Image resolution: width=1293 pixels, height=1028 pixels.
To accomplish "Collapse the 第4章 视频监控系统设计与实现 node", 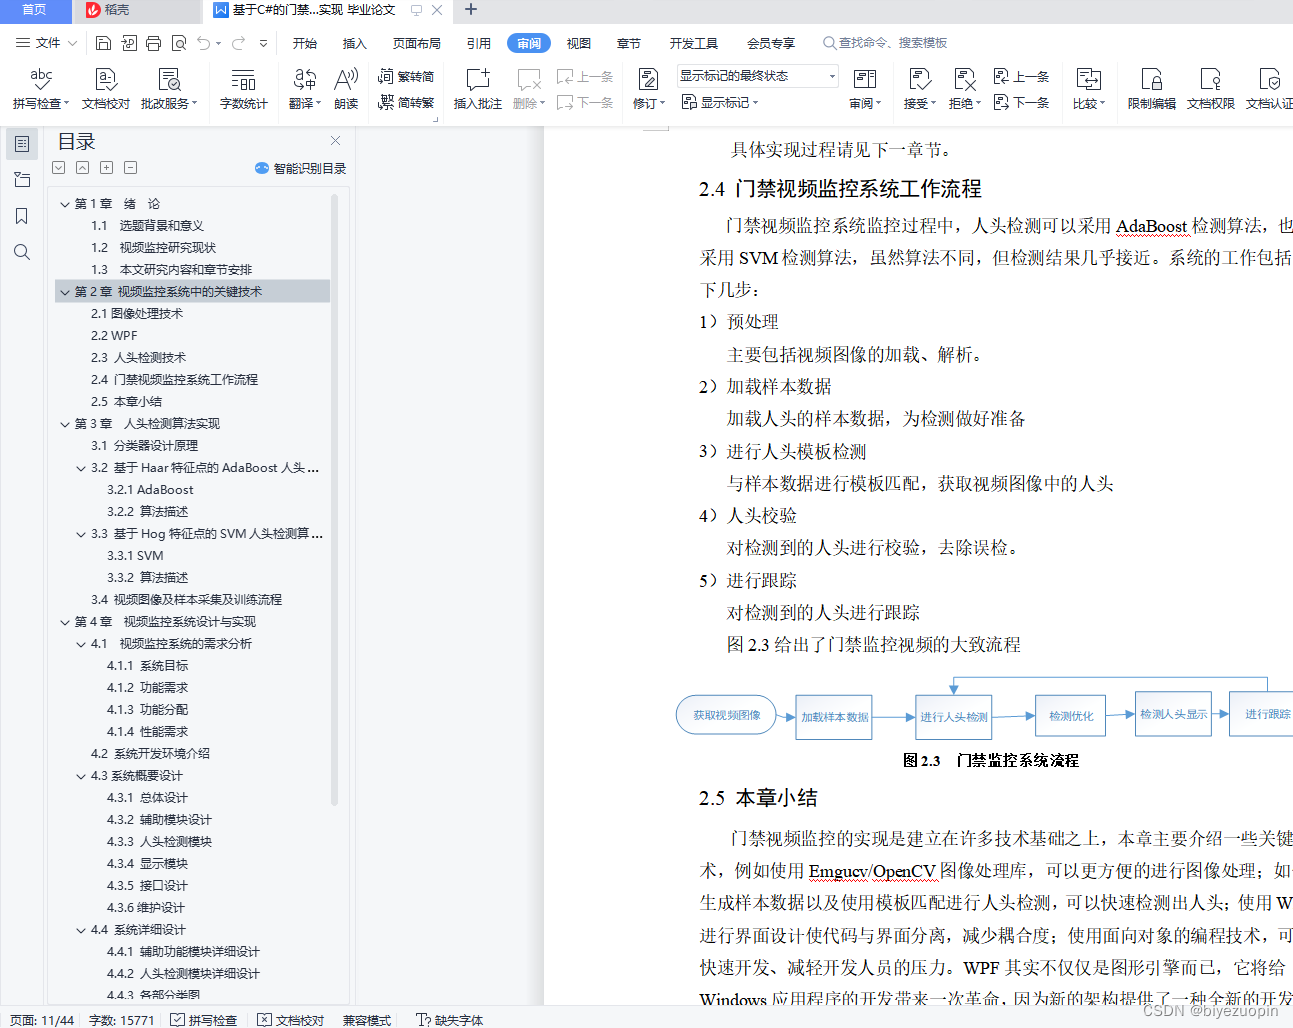I will pos(65,622).
